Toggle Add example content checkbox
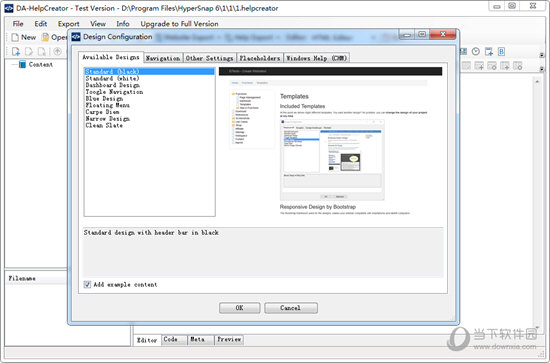This screenshot has width=550, height=363. coord(87,284)
